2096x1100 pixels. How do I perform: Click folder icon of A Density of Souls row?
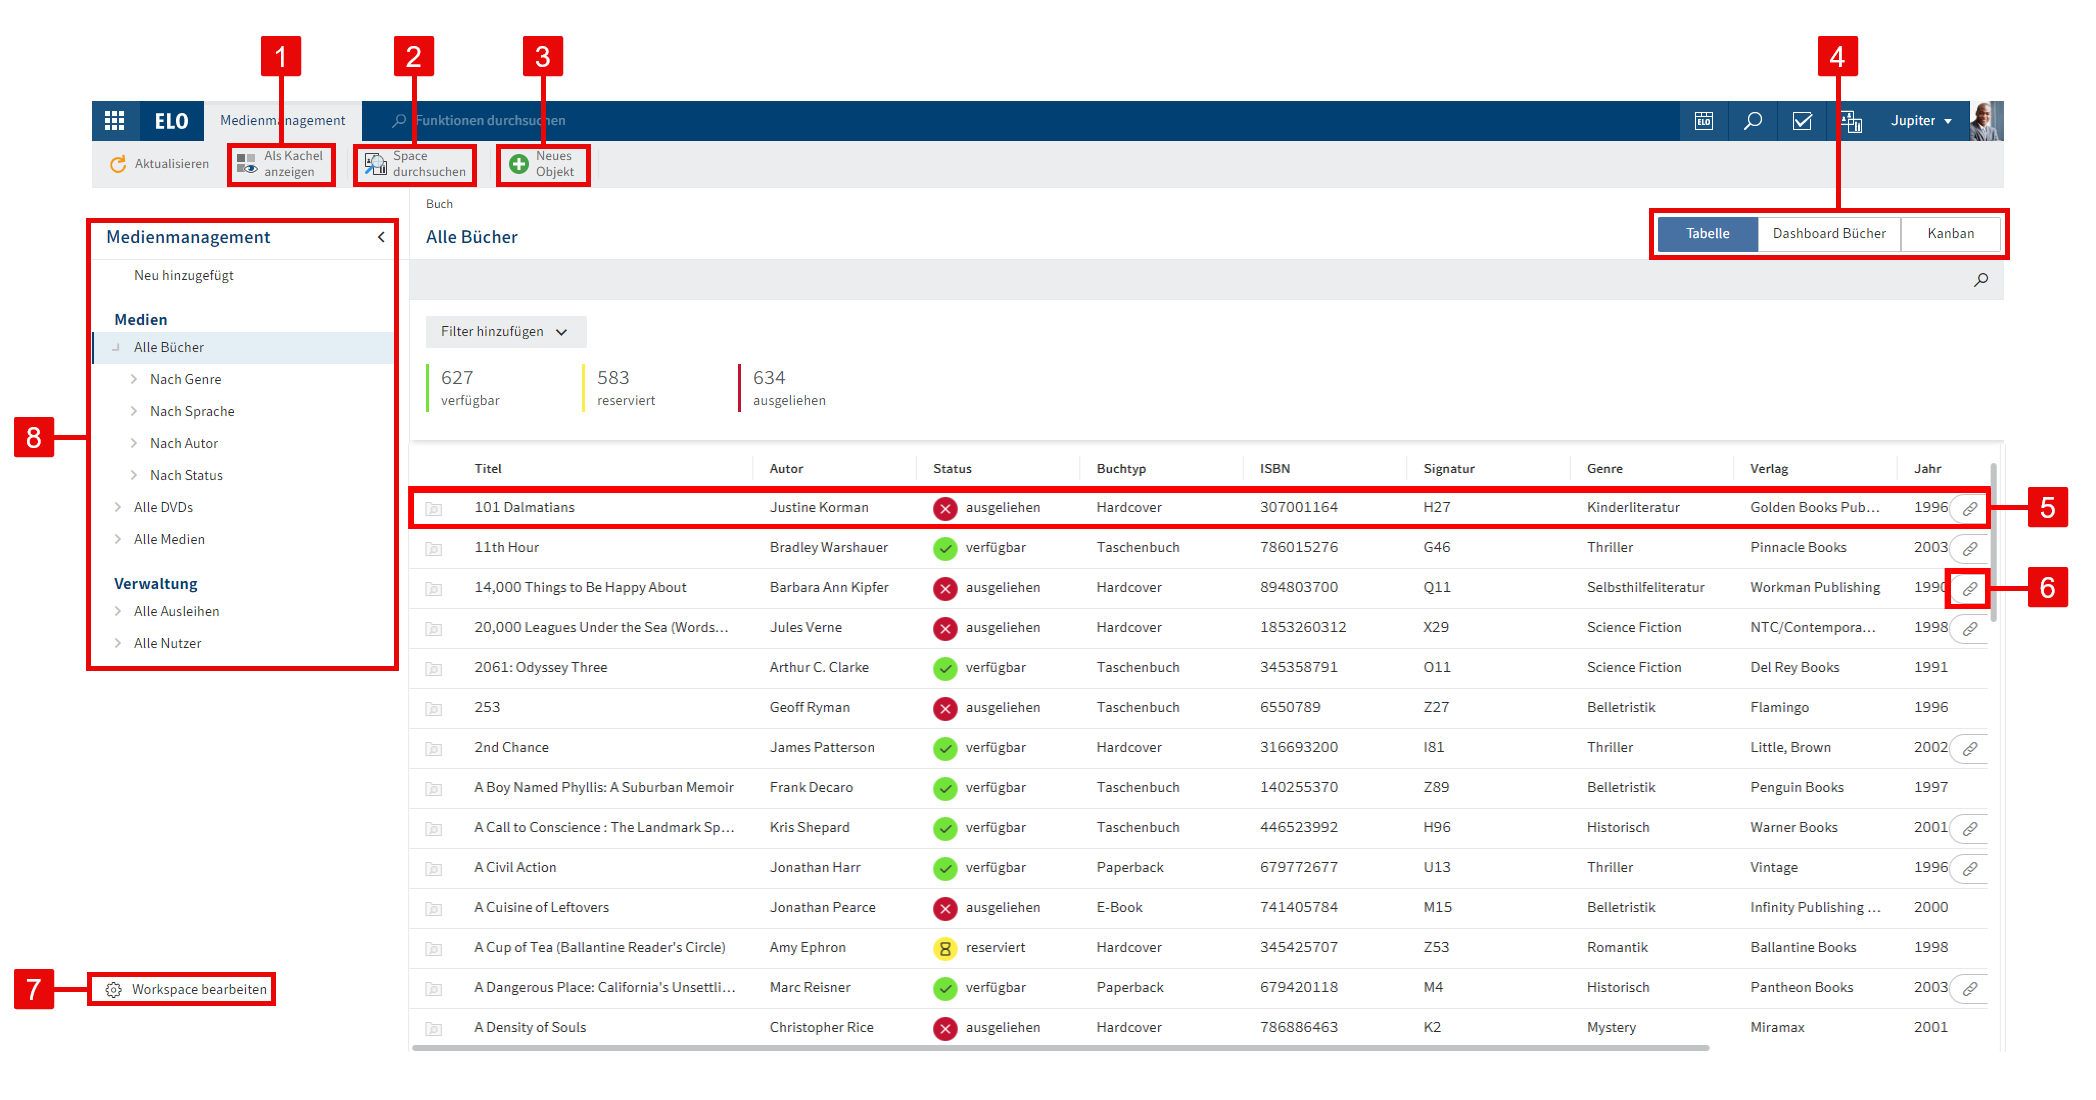tap(434, 1029)
